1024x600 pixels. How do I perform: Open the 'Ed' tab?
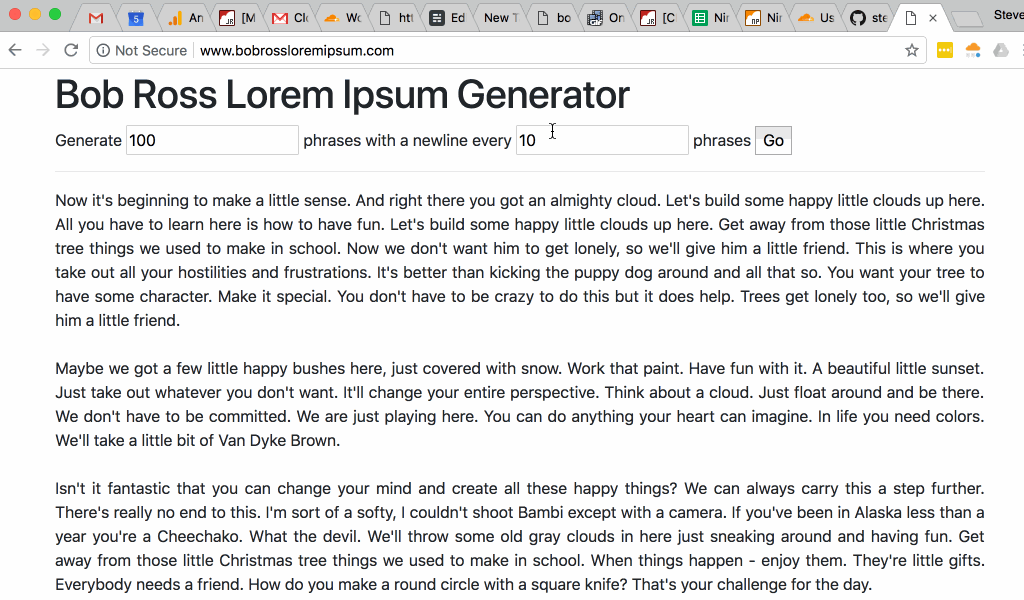[x=449, y=18]
